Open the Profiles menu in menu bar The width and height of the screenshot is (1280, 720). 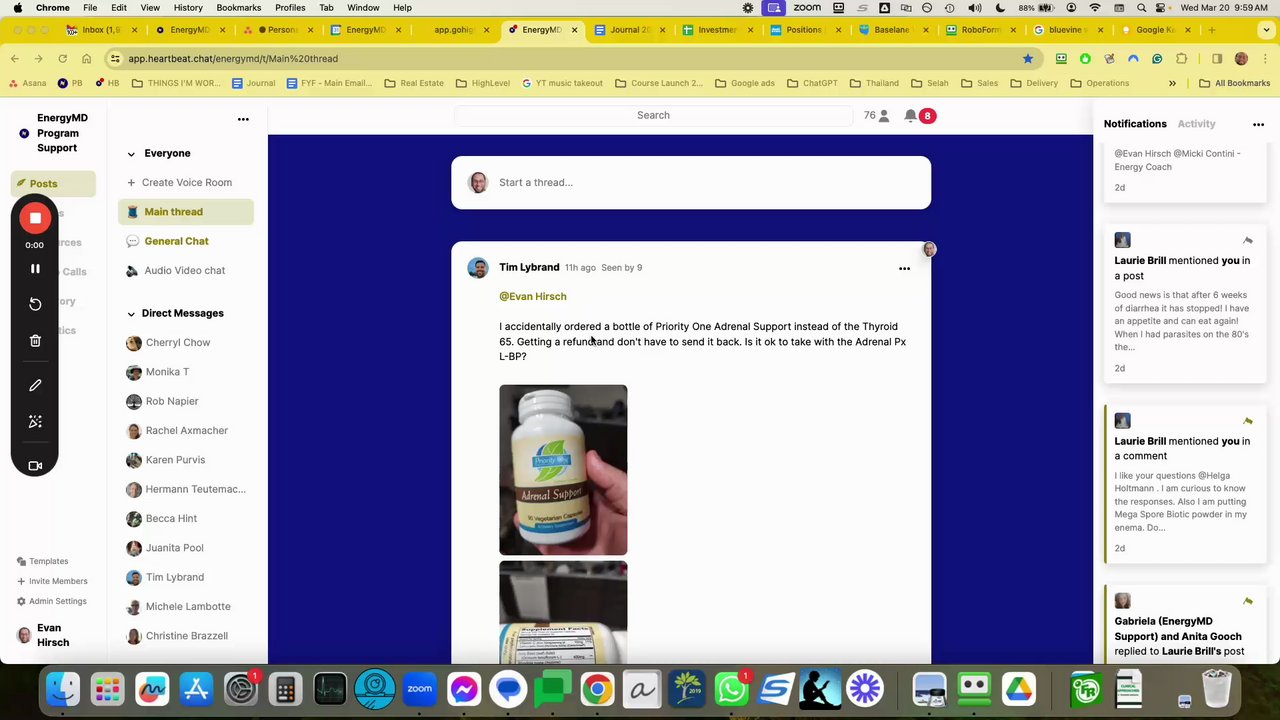290,7
